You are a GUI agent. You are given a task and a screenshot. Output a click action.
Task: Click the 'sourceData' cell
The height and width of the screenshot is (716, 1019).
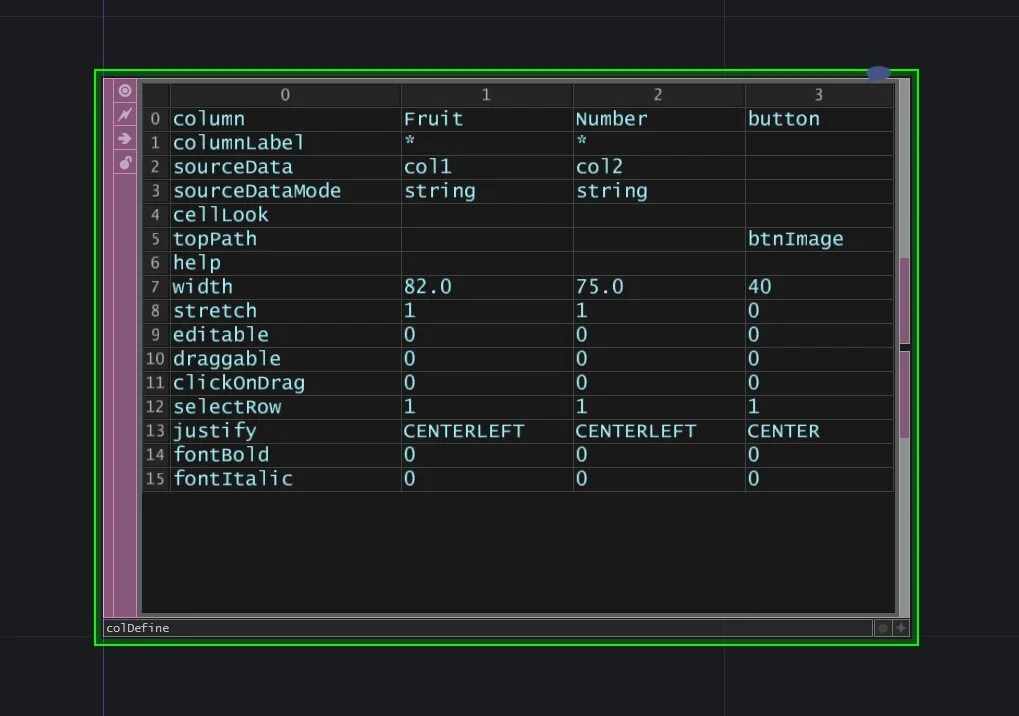point(285,167)
